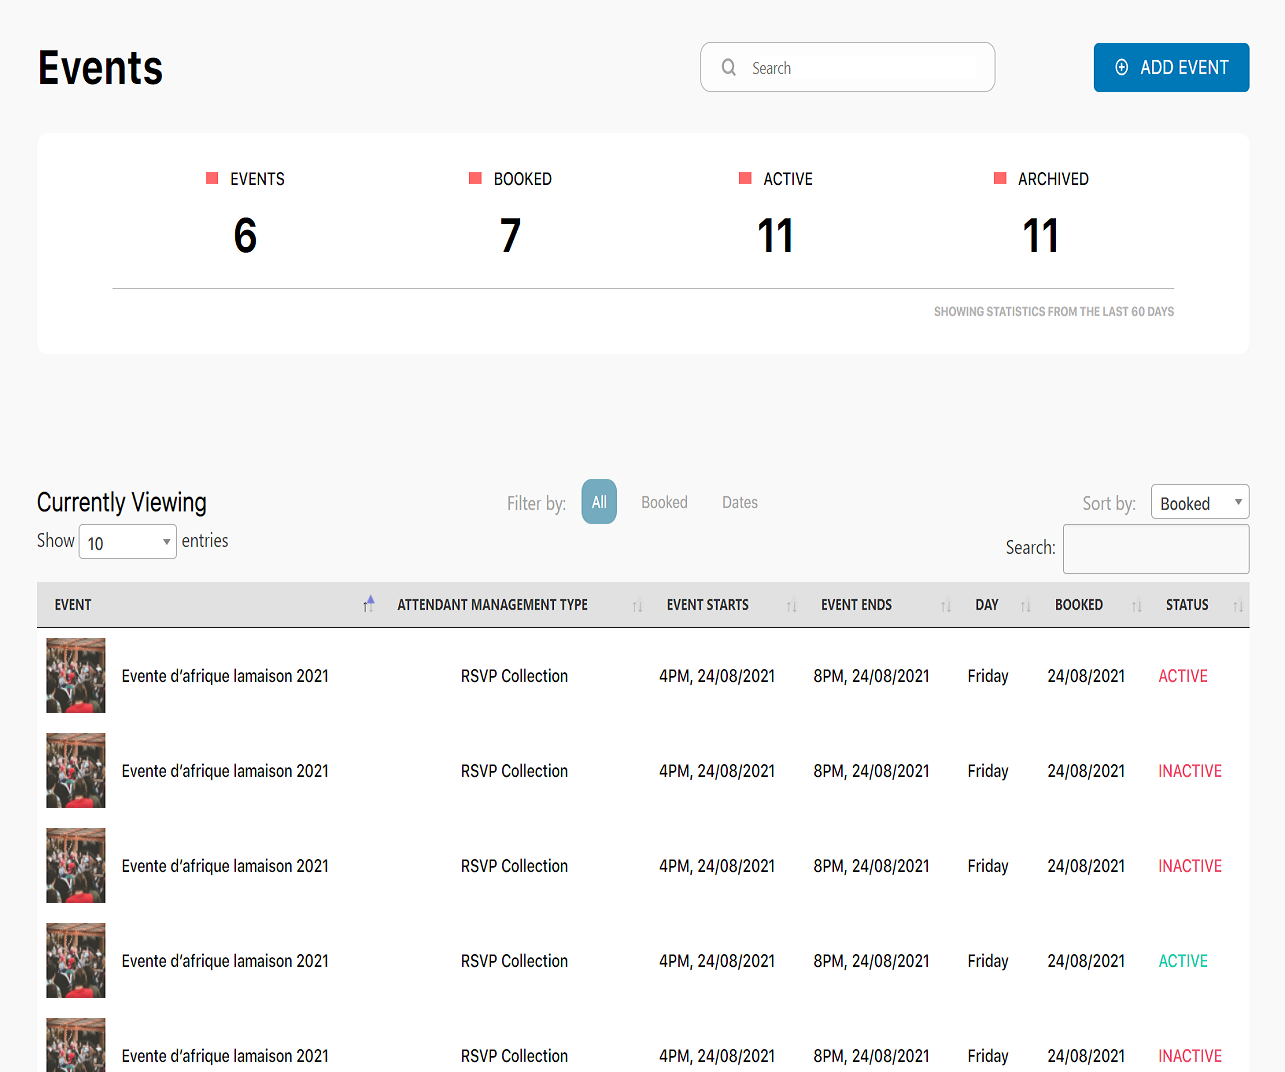Sort by Attendant Management Type arrows
The image size is (1285, 1072).
(638, 605)
